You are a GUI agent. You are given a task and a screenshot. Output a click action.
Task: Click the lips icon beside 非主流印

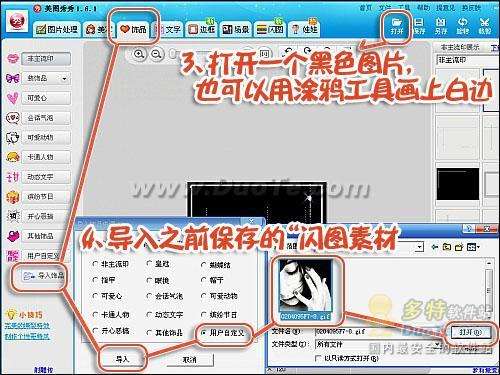pos(13,59)
